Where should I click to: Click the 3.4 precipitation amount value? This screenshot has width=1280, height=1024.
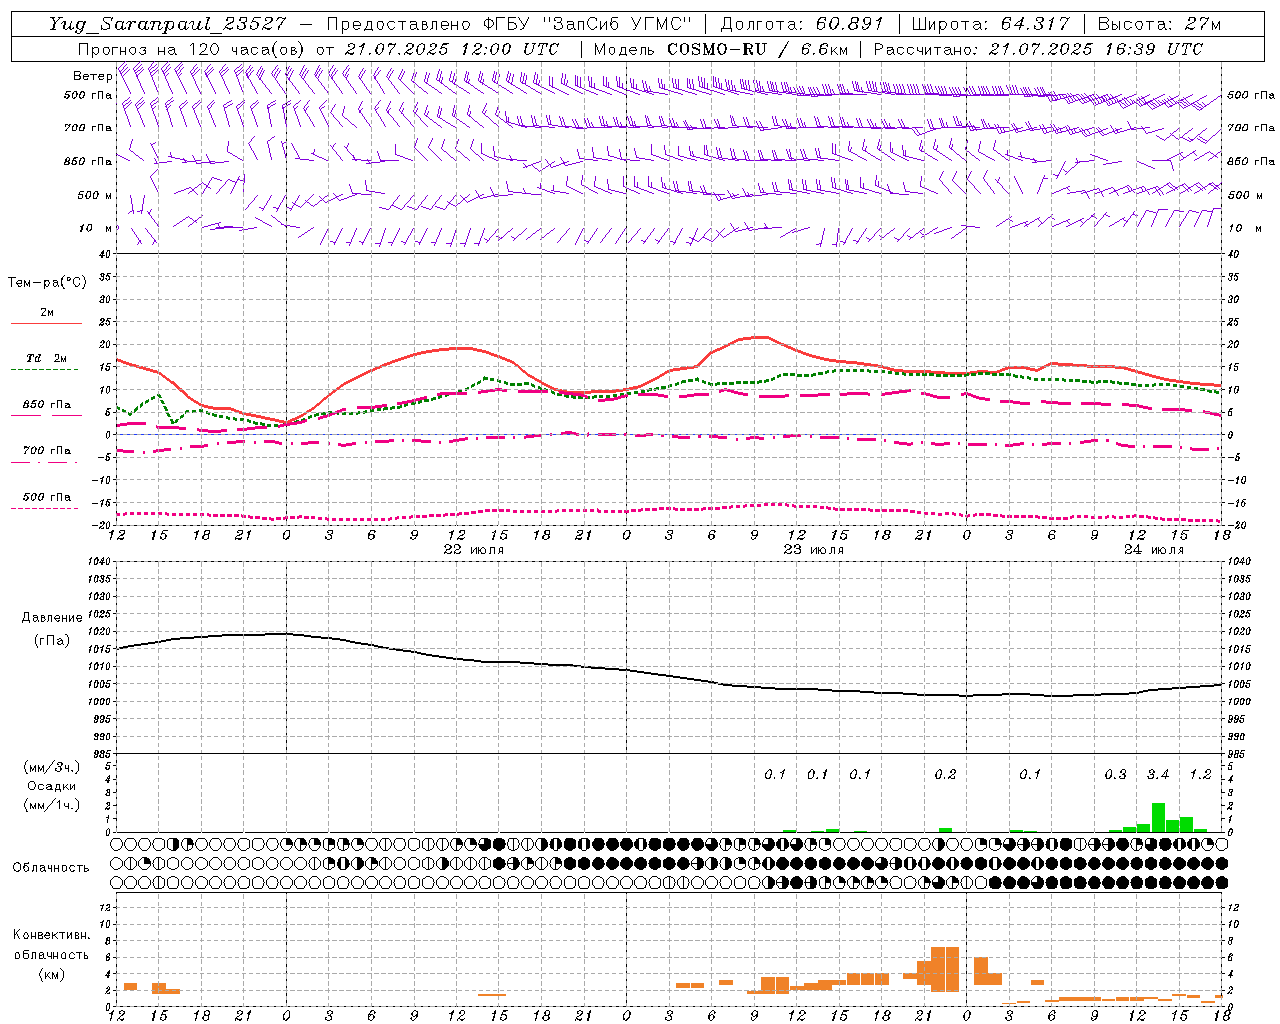(x=1157, y=775)
